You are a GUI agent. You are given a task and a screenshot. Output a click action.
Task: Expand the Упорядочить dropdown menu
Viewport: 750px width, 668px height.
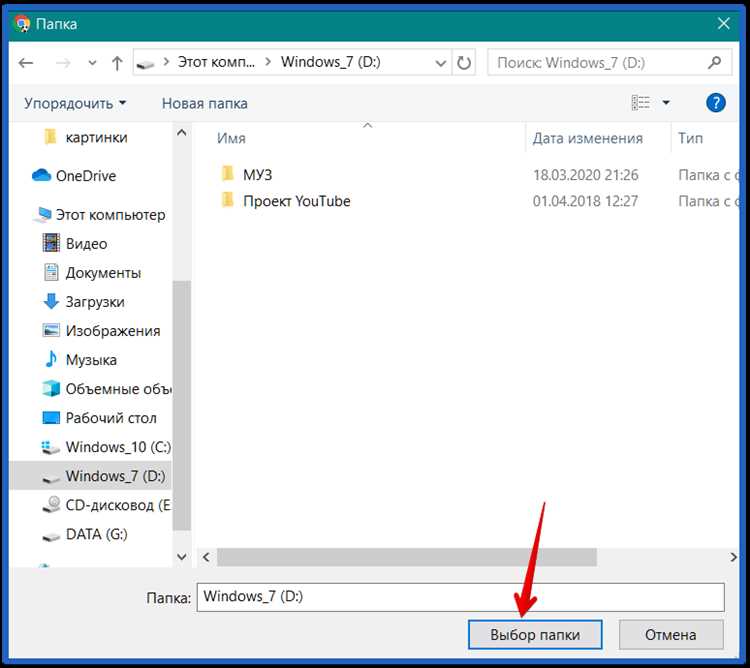(x=75, y=103)
